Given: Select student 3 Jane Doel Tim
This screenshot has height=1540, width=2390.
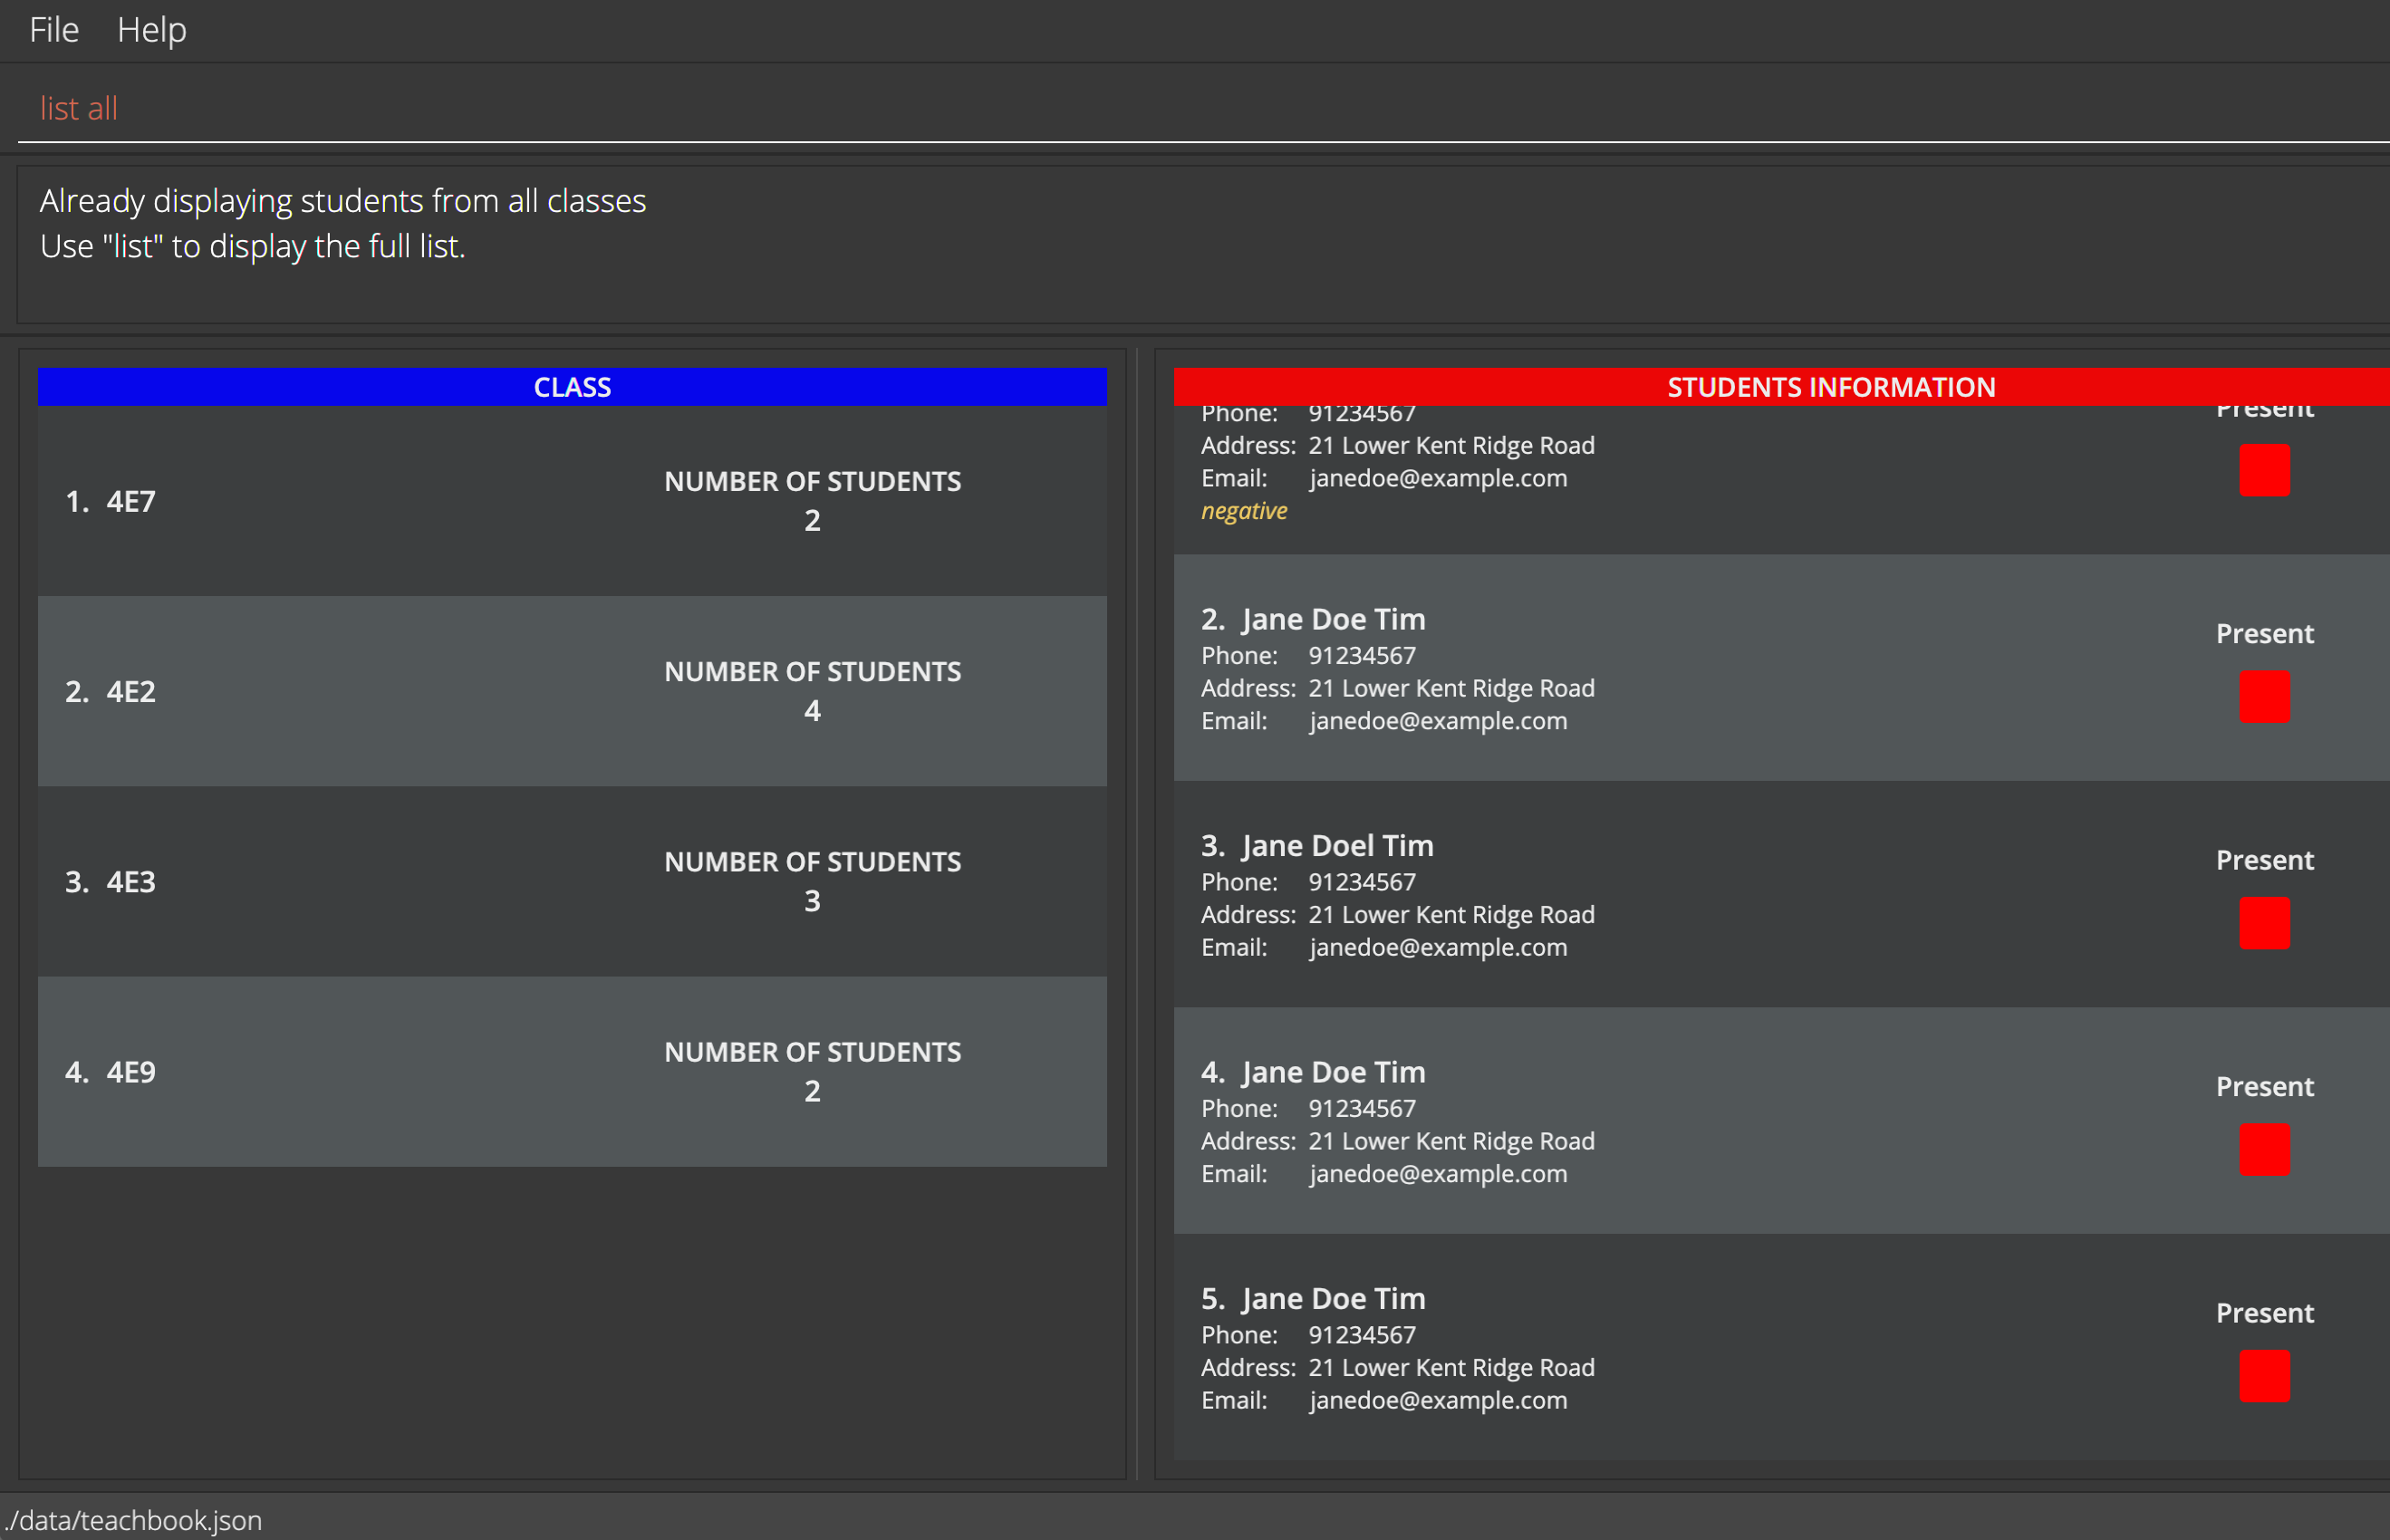Looking at the screenshot, I should [x=1336, y=846].
